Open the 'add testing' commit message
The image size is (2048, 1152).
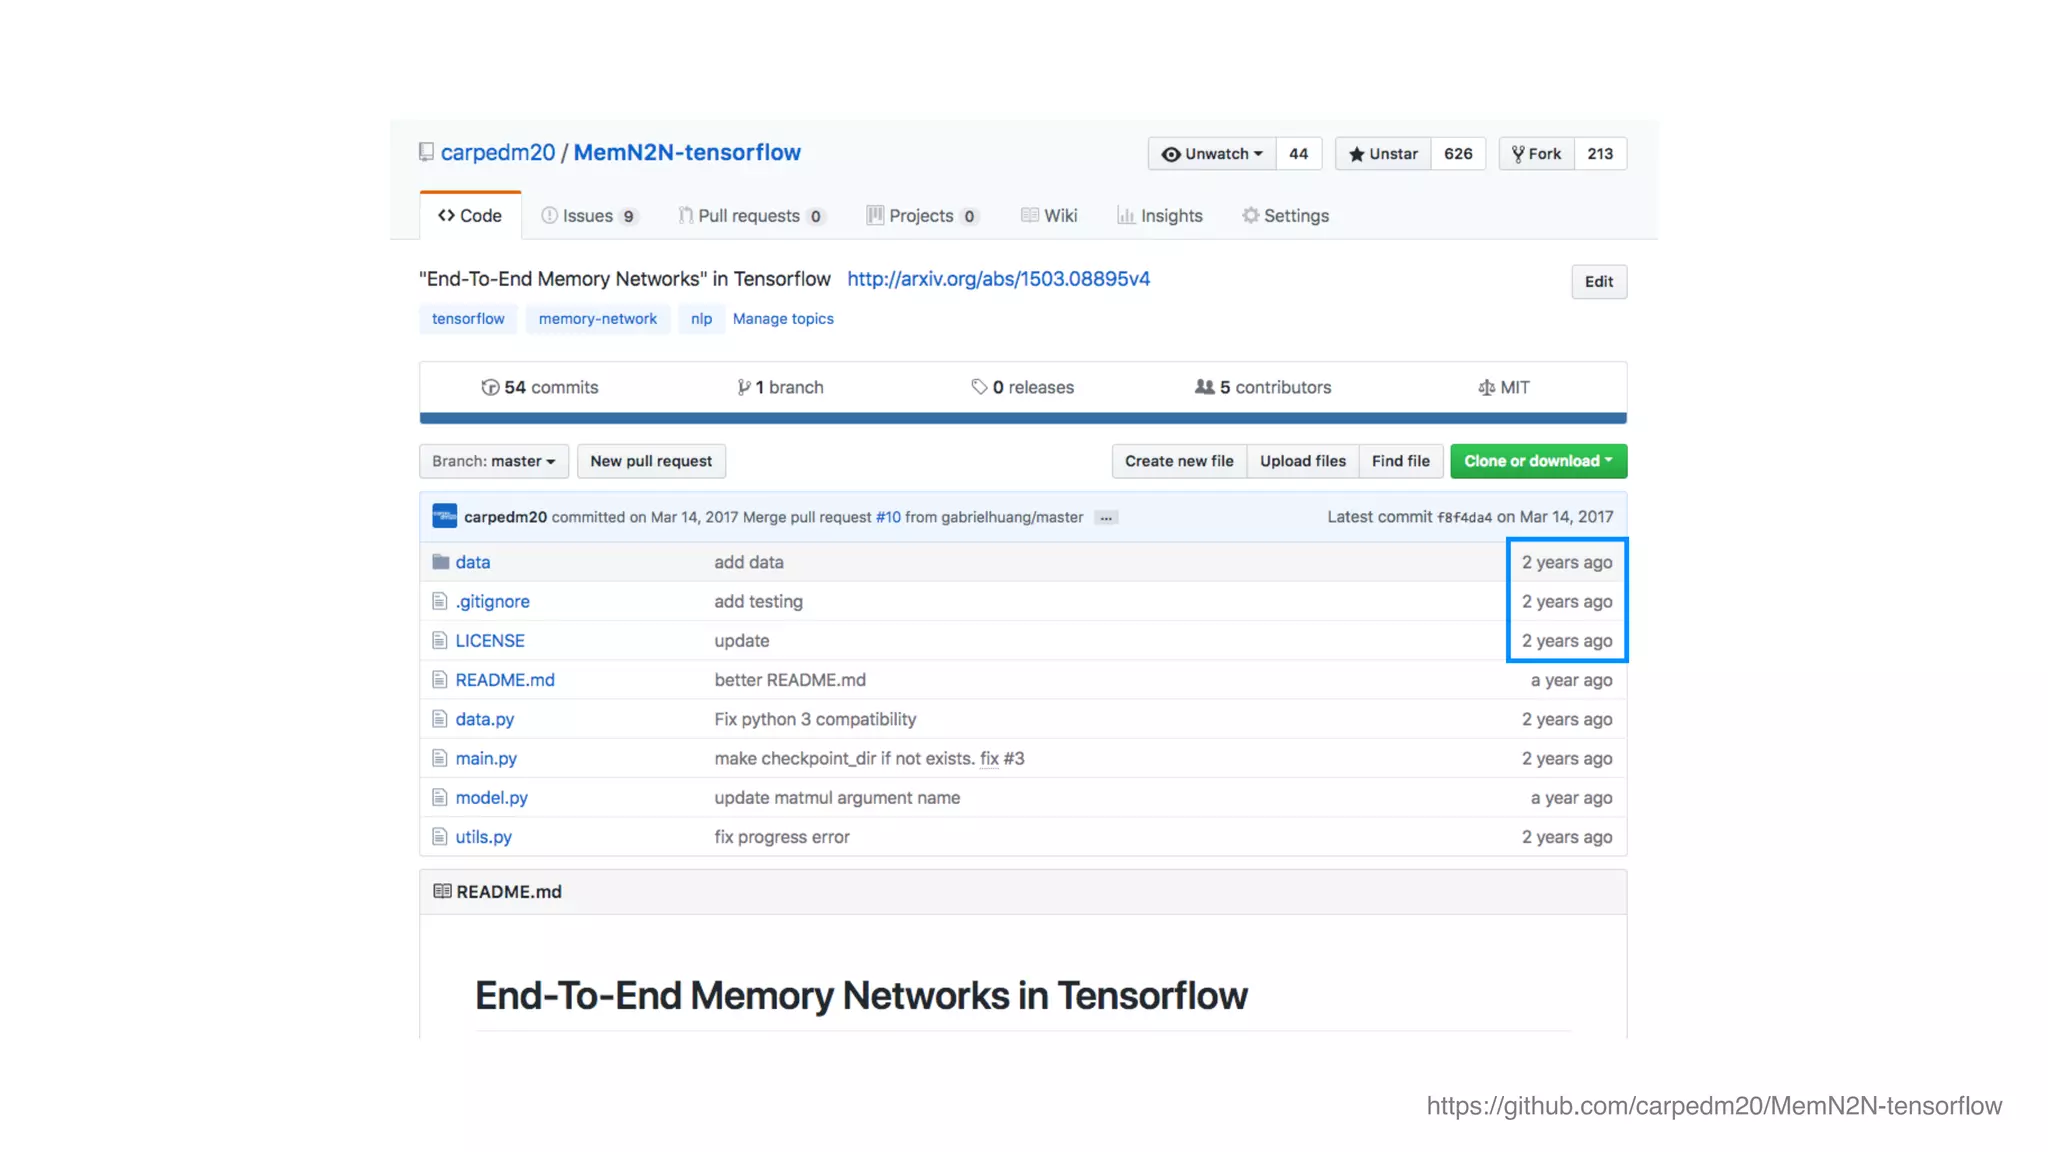[759, 601]
